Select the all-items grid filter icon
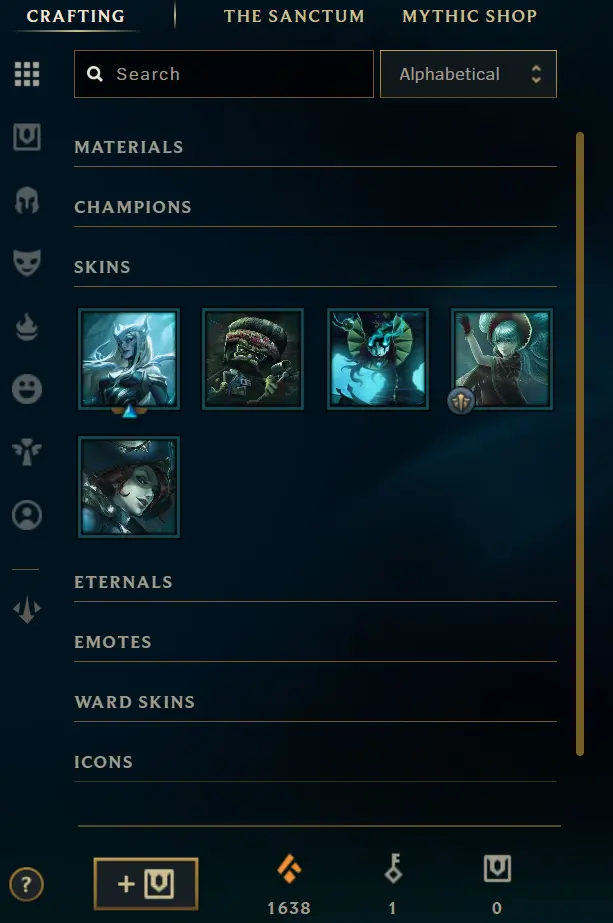 pos(27,74)
